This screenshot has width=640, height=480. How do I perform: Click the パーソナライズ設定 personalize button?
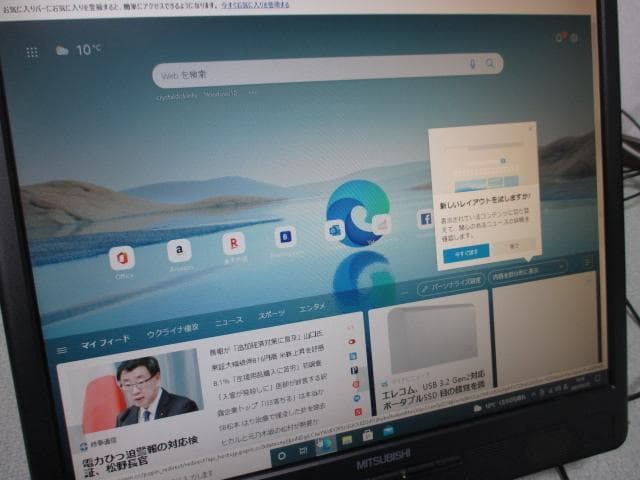(451, 284)
